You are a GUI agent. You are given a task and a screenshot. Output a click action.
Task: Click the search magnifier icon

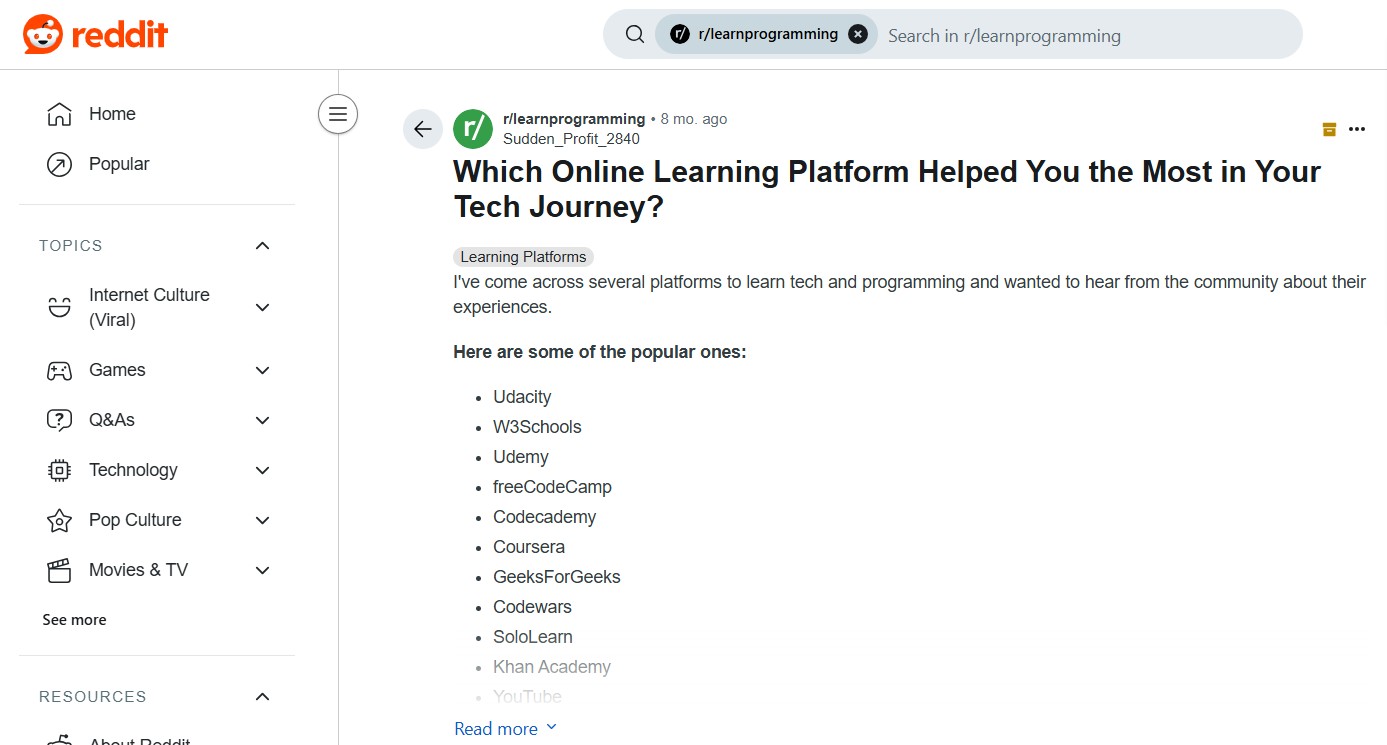(x=634, y=35)
